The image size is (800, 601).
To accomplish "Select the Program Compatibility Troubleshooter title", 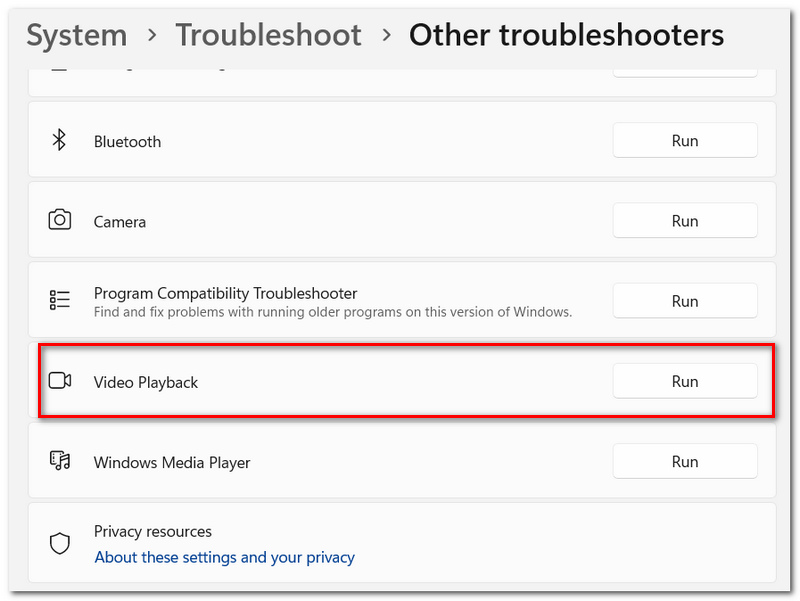I will tap(225, 293).
